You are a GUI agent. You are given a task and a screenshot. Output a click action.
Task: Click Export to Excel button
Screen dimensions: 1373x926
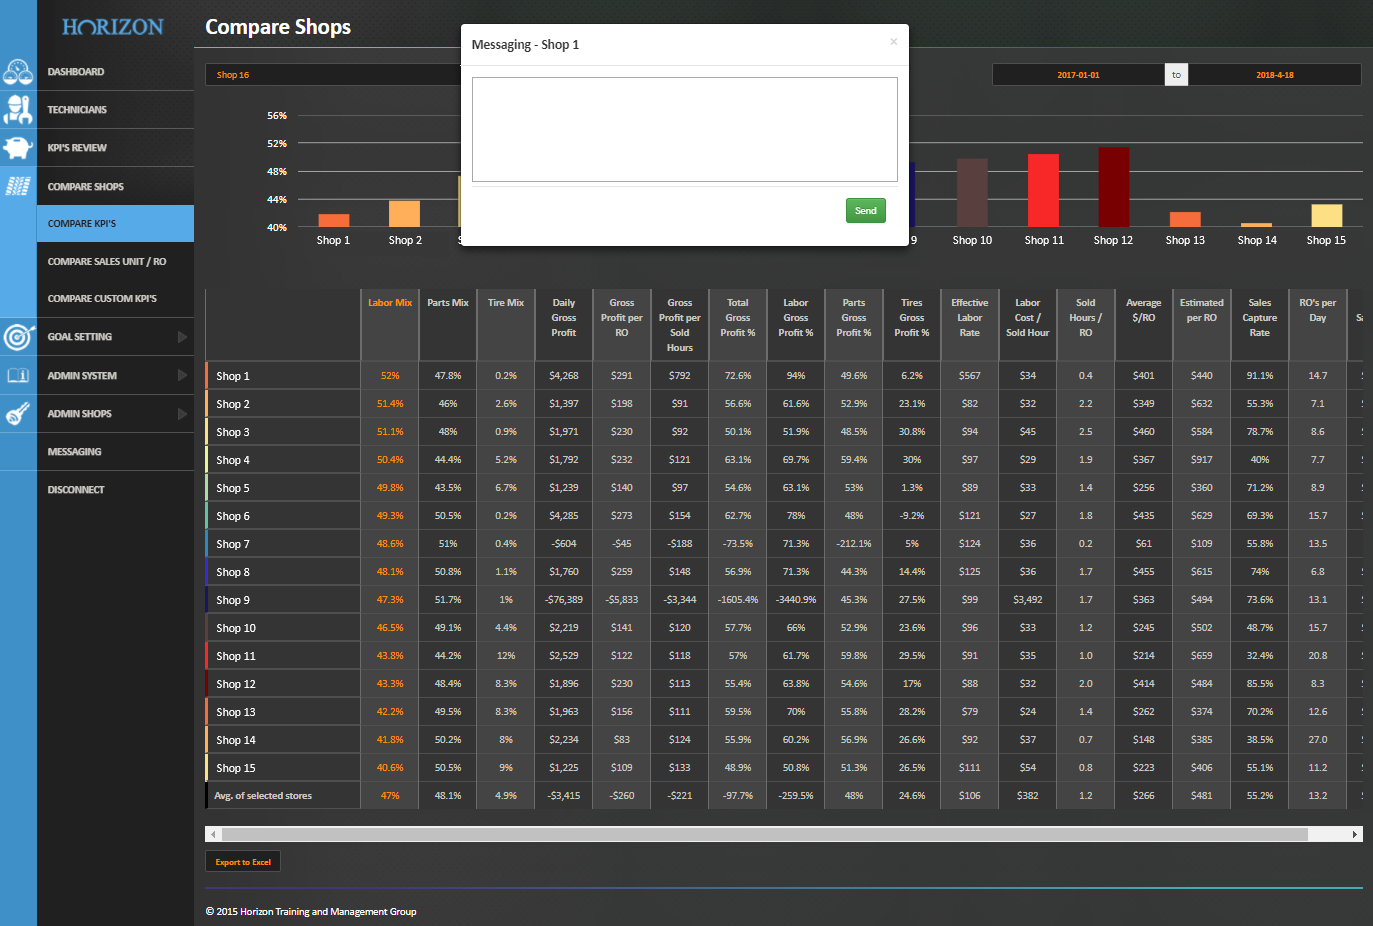click(x=243, y=862)
